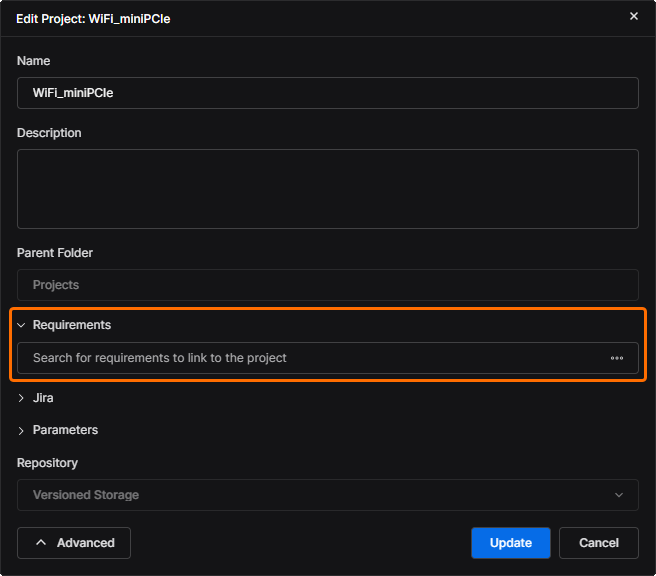Click the three-dots icon in requirements search
656x576 pixels.
[x=617, y=358]
